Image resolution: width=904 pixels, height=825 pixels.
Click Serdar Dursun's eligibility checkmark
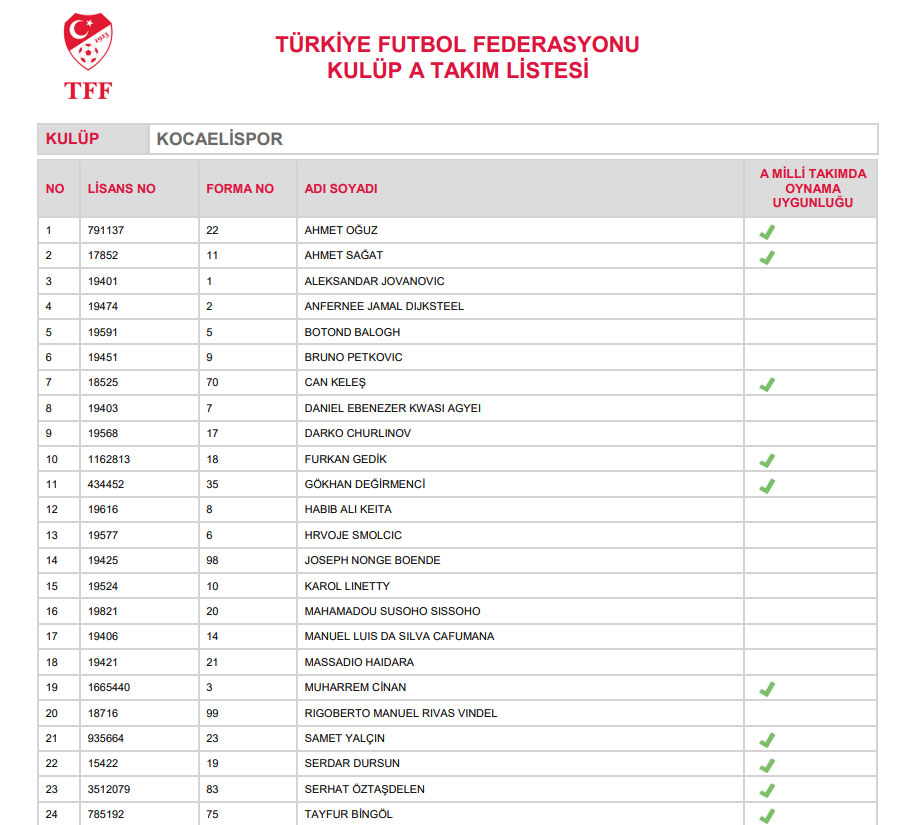pos(767,765)
